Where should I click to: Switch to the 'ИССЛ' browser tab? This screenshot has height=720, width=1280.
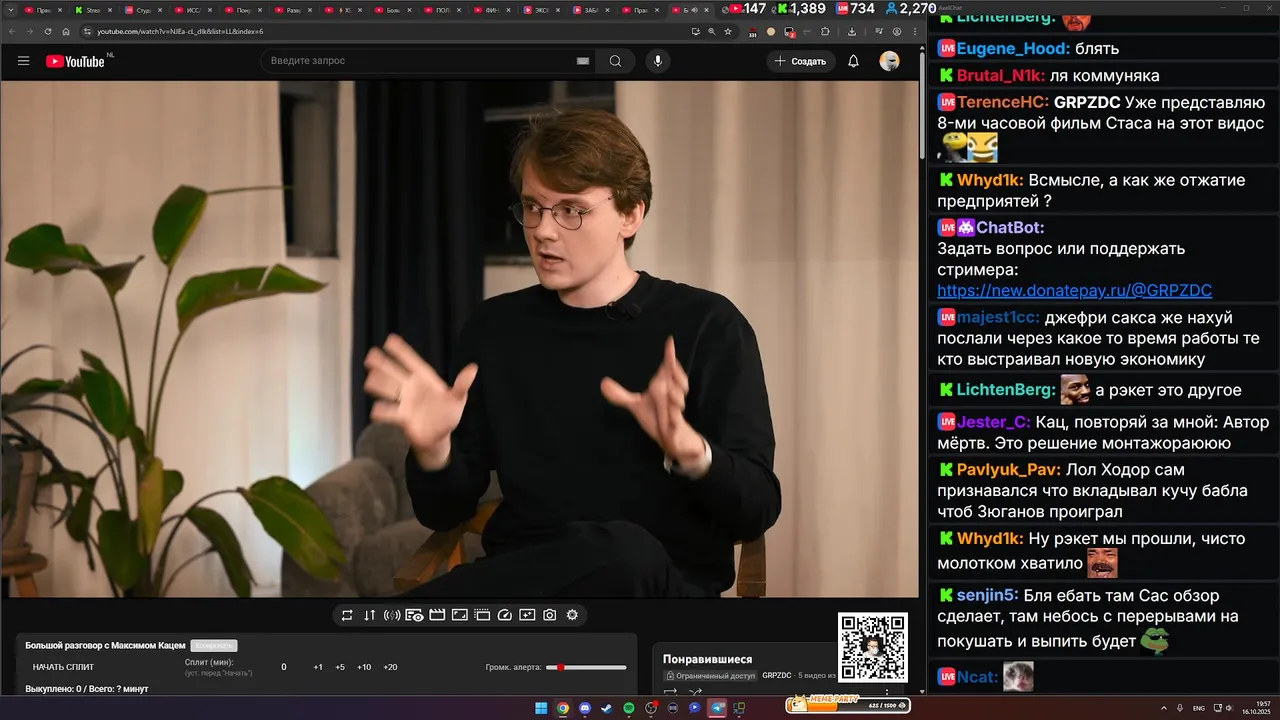(x=192, y=10)
